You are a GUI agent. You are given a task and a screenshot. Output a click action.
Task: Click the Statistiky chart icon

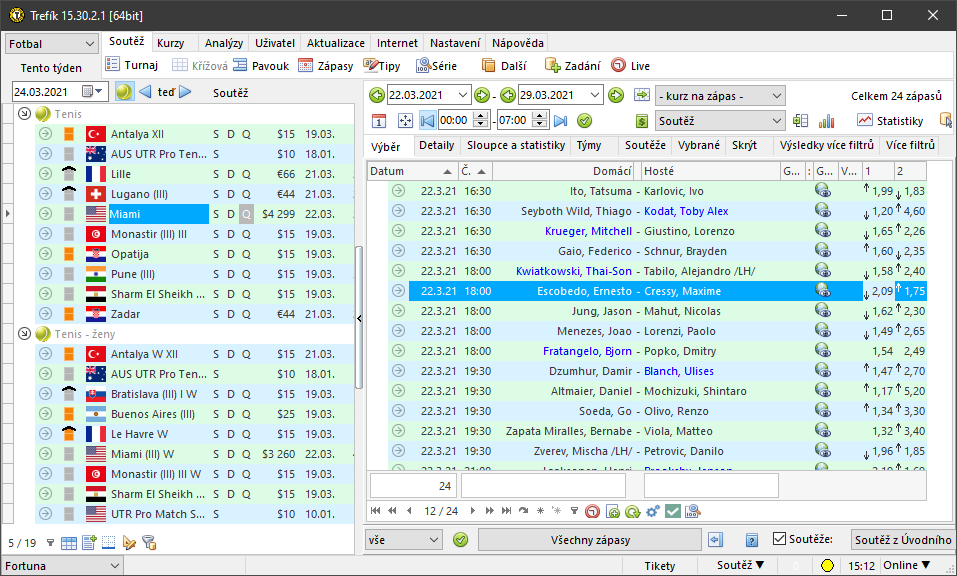click(x=865, y=121)
